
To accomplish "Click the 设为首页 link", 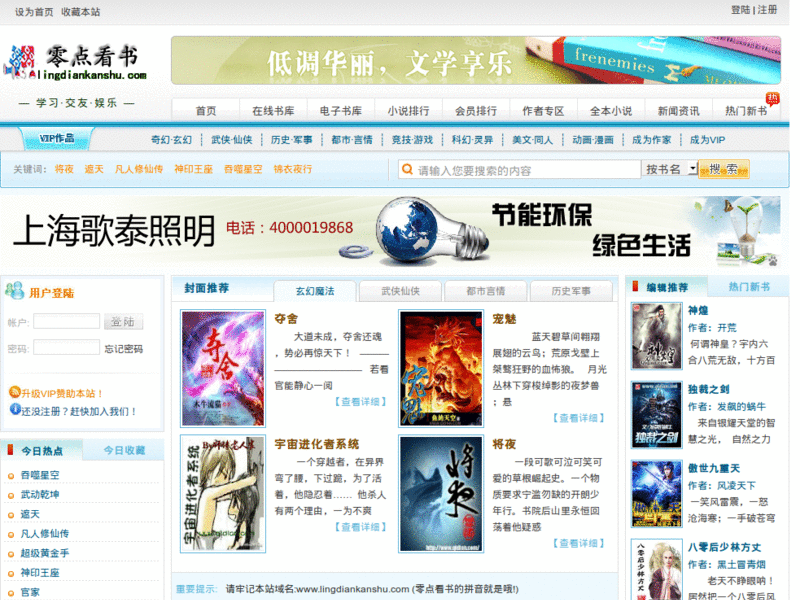I will pos(34,12).
